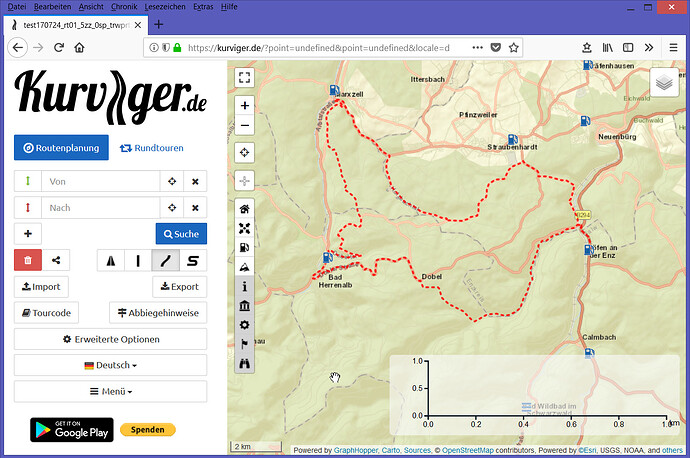Click the mountain road icon in map toolbar
Image resolution: width=690 pixels, height=458 pixels.
(244, 267)
